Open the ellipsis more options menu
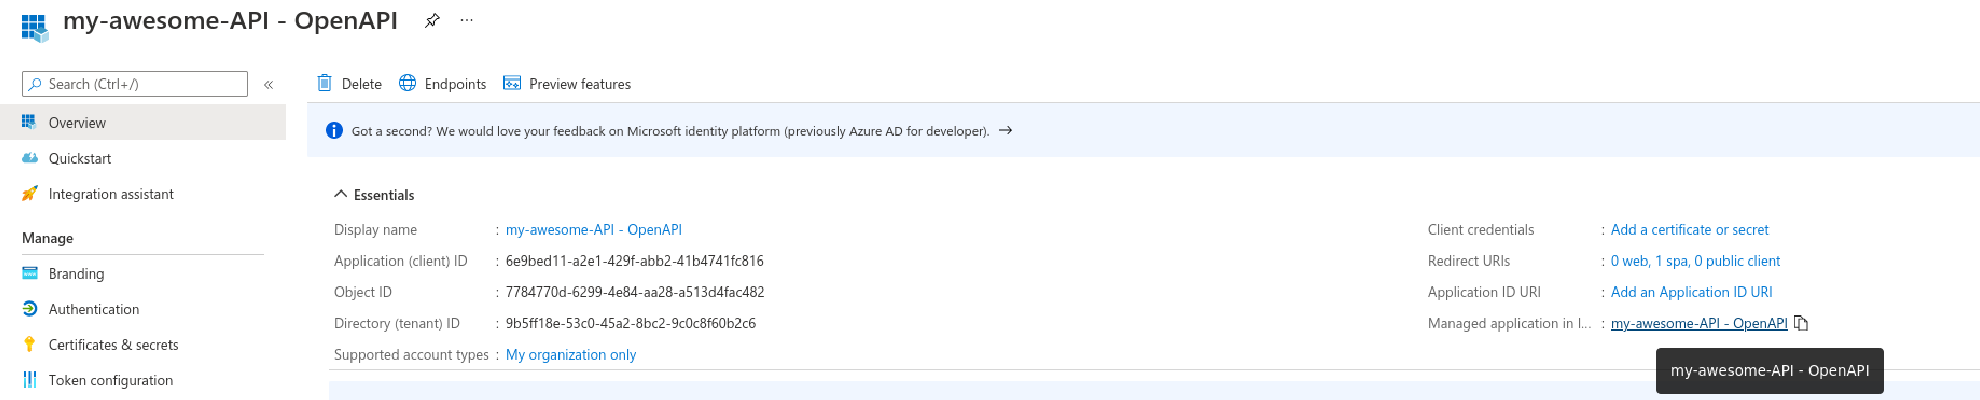The width and height of the screenshot is (1980, 400). (467, 20)
